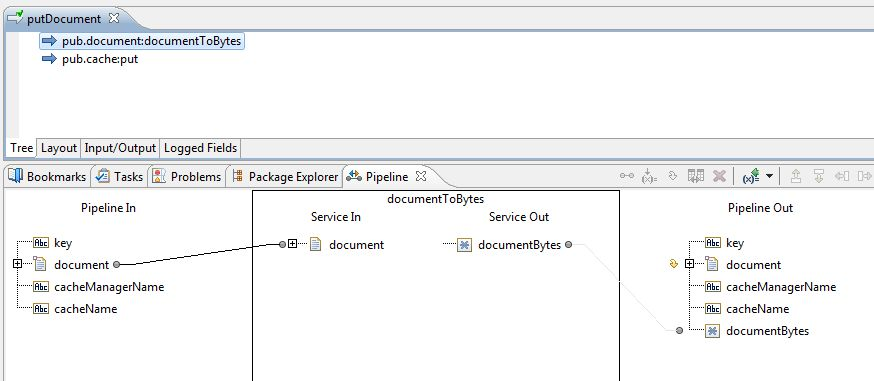Close the putDocument editor tab

(x=114, y=18)
